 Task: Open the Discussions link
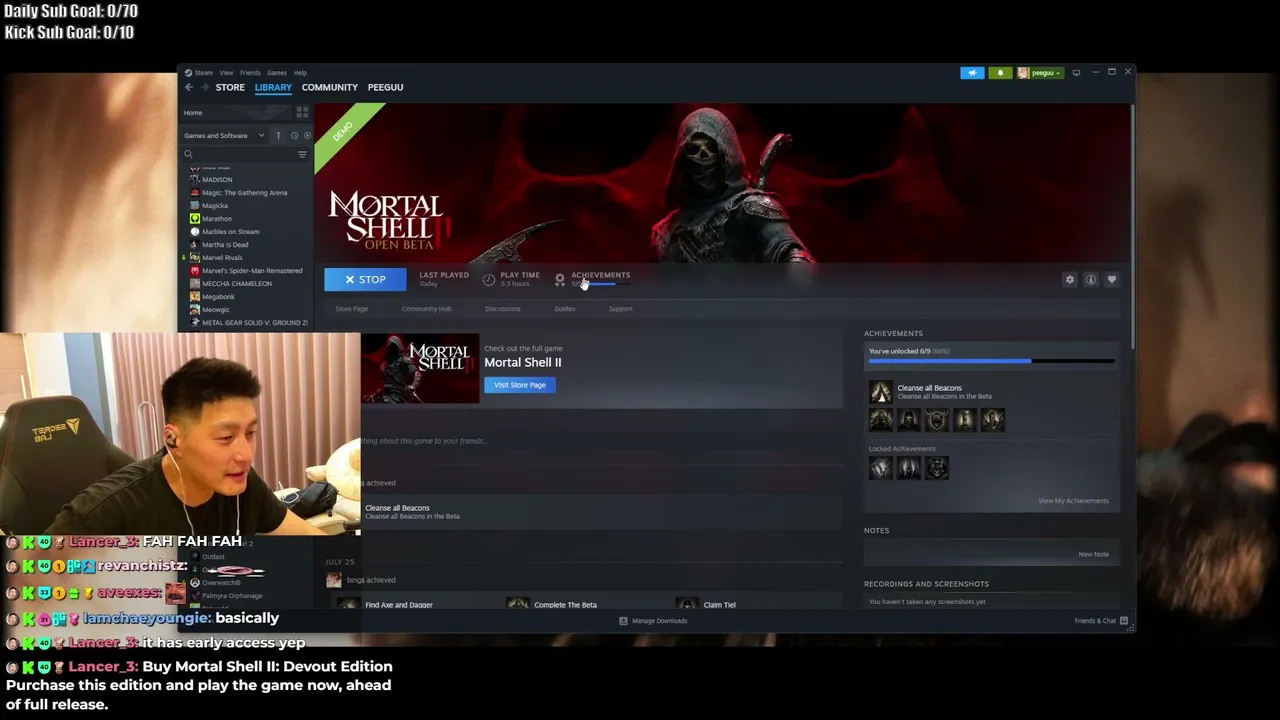pyautogui.click(x=503, y=309)
